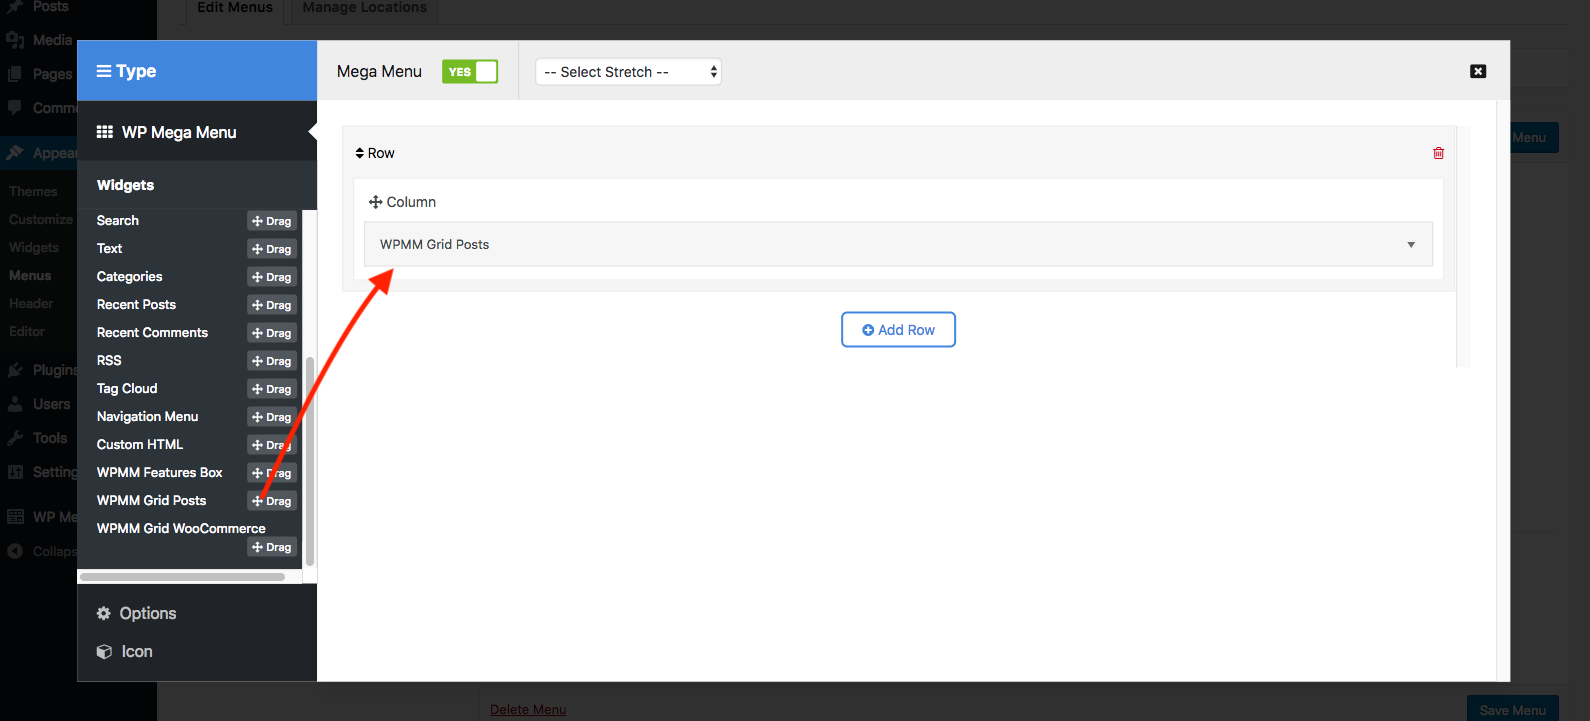Open Themes in WordPress sidebar
Screen dimensions: 1590x721
[x=33, y=191]
